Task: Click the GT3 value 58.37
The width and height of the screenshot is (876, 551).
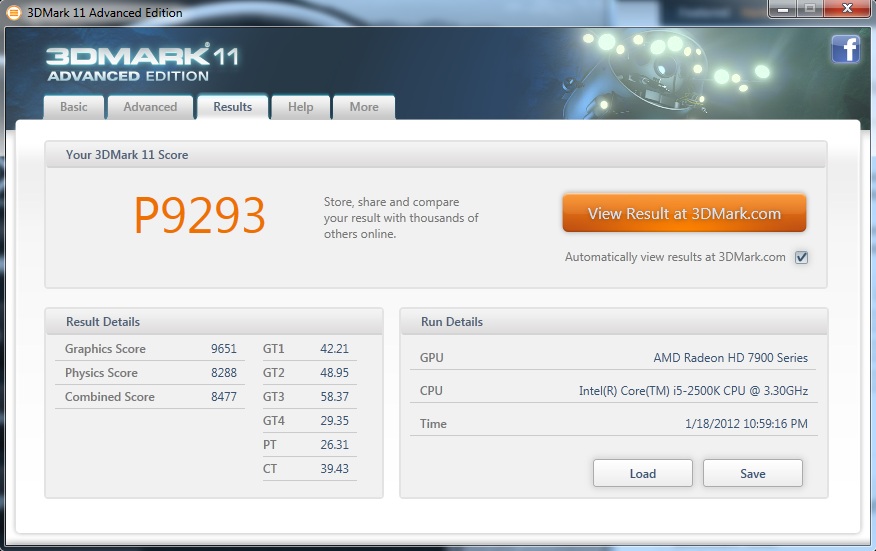Action: 334,397
